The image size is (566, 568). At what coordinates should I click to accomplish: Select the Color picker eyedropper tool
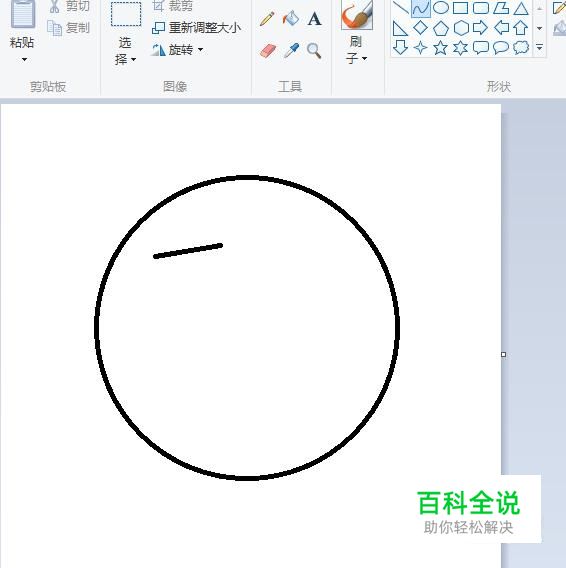tap(291, 50)
